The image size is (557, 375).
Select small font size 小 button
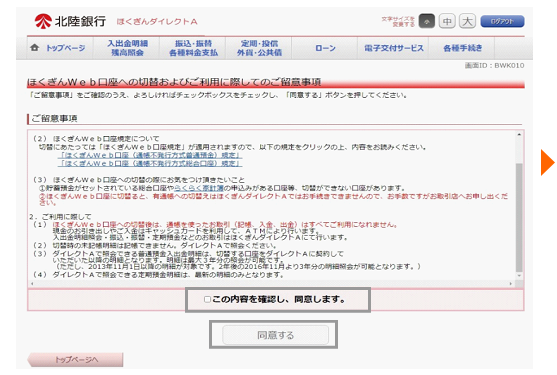click(427, 21)
